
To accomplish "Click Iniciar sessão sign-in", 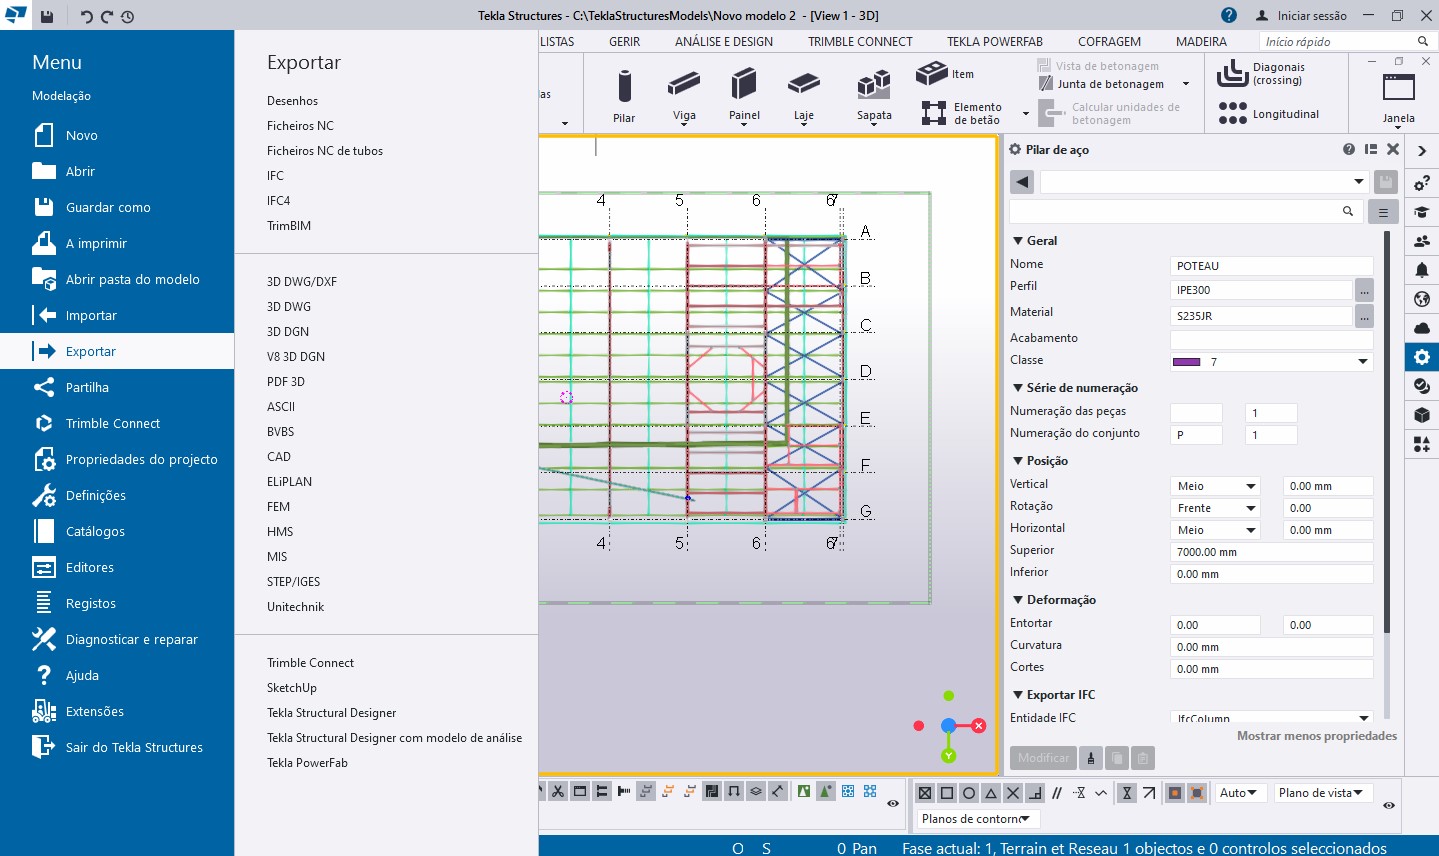I will (1301, 16).
